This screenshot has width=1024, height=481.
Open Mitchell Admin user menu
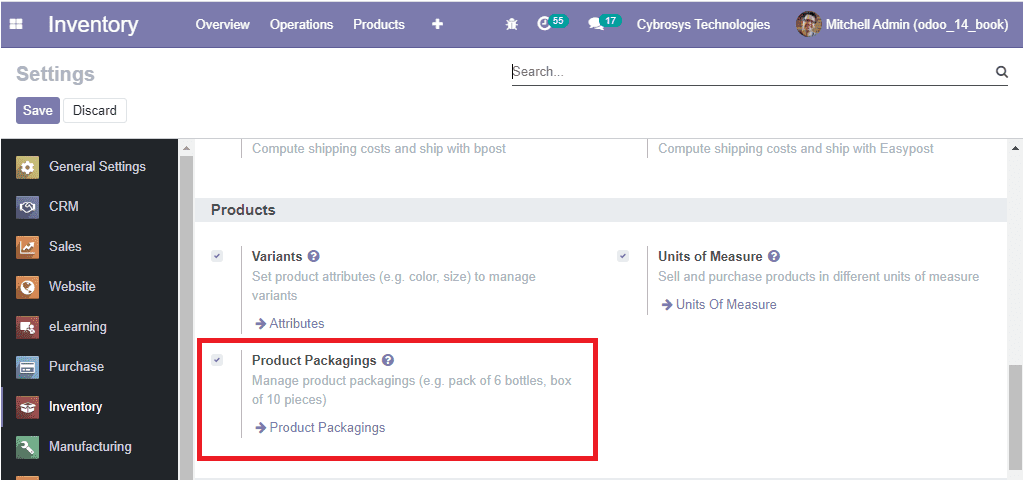tap(903, 24)
